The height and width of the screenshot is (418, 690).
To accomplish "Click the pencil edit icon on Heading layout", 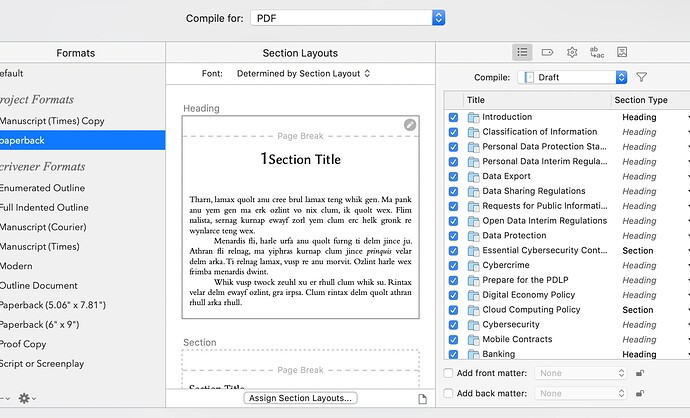I will coord(410,125).
